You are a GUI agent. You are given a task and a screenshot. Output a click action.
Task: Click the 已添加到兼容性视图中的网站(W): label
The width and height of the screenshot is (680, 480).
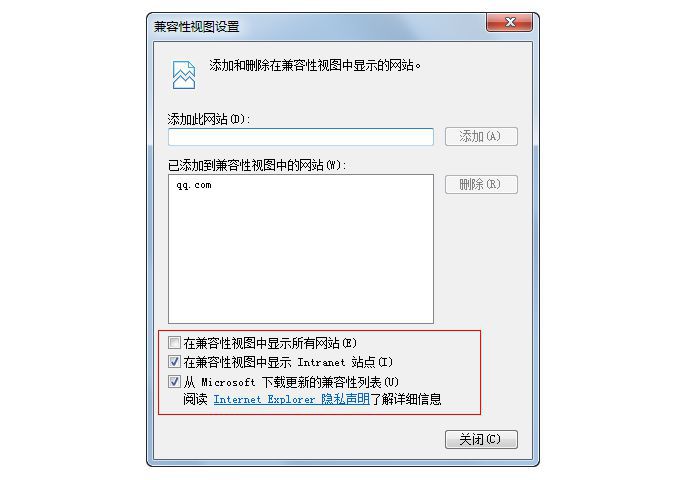point(257,165)
